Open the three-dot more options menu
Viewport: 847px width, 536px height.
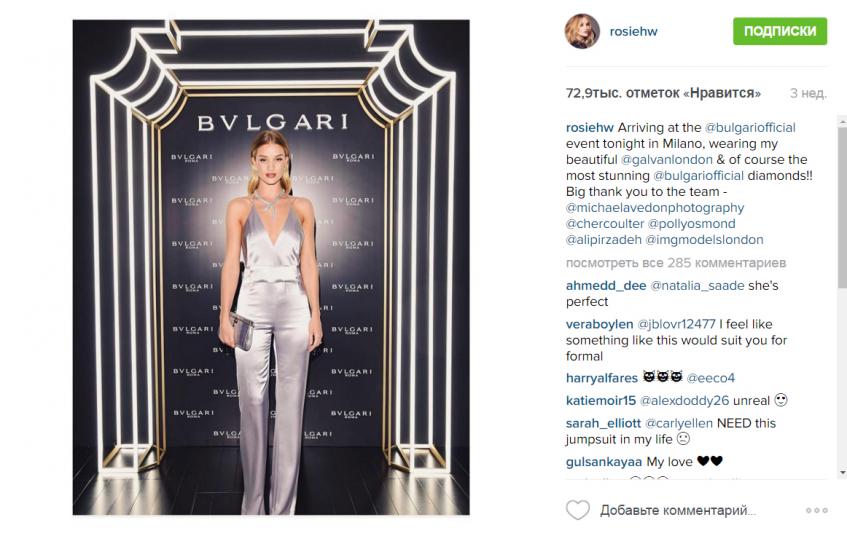816,510
